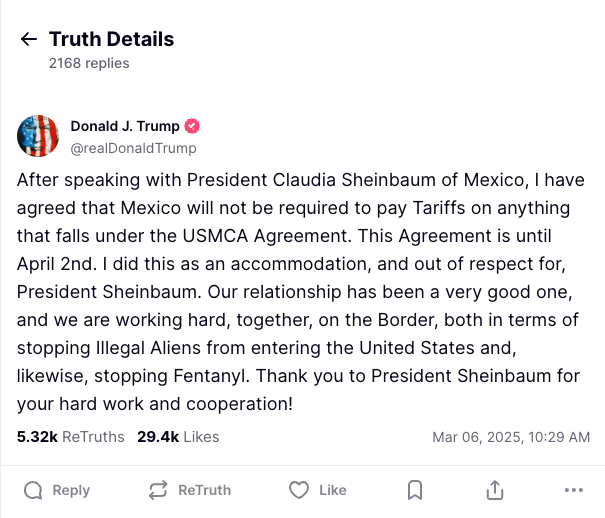The image size is (605, 518).
Task: Open the profile avatar picture
Action: (38, 136)
